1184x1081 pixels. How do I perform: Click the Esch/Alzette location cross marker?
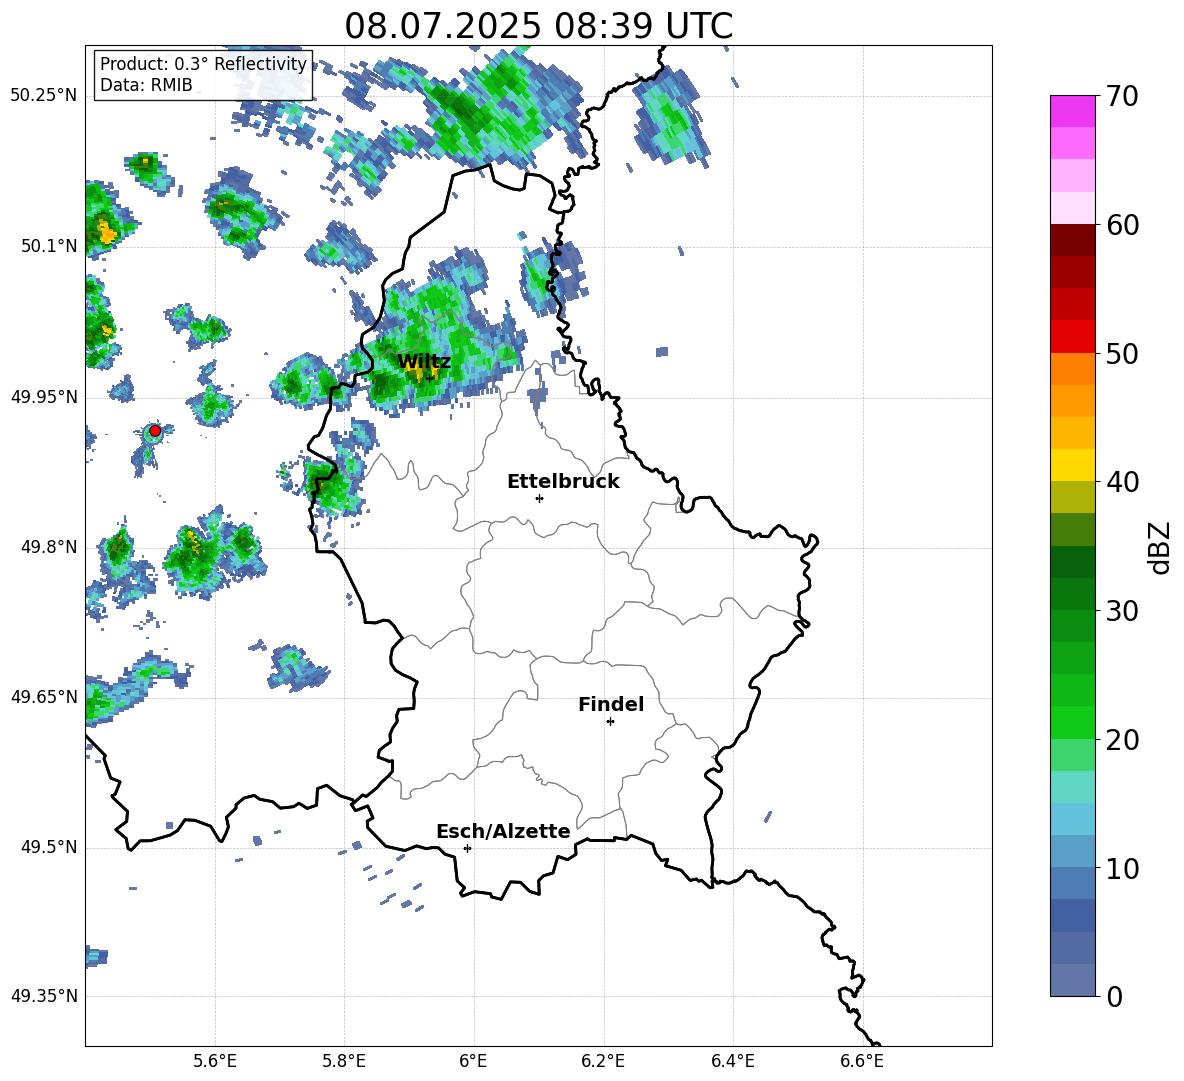(x=467, y=848)
